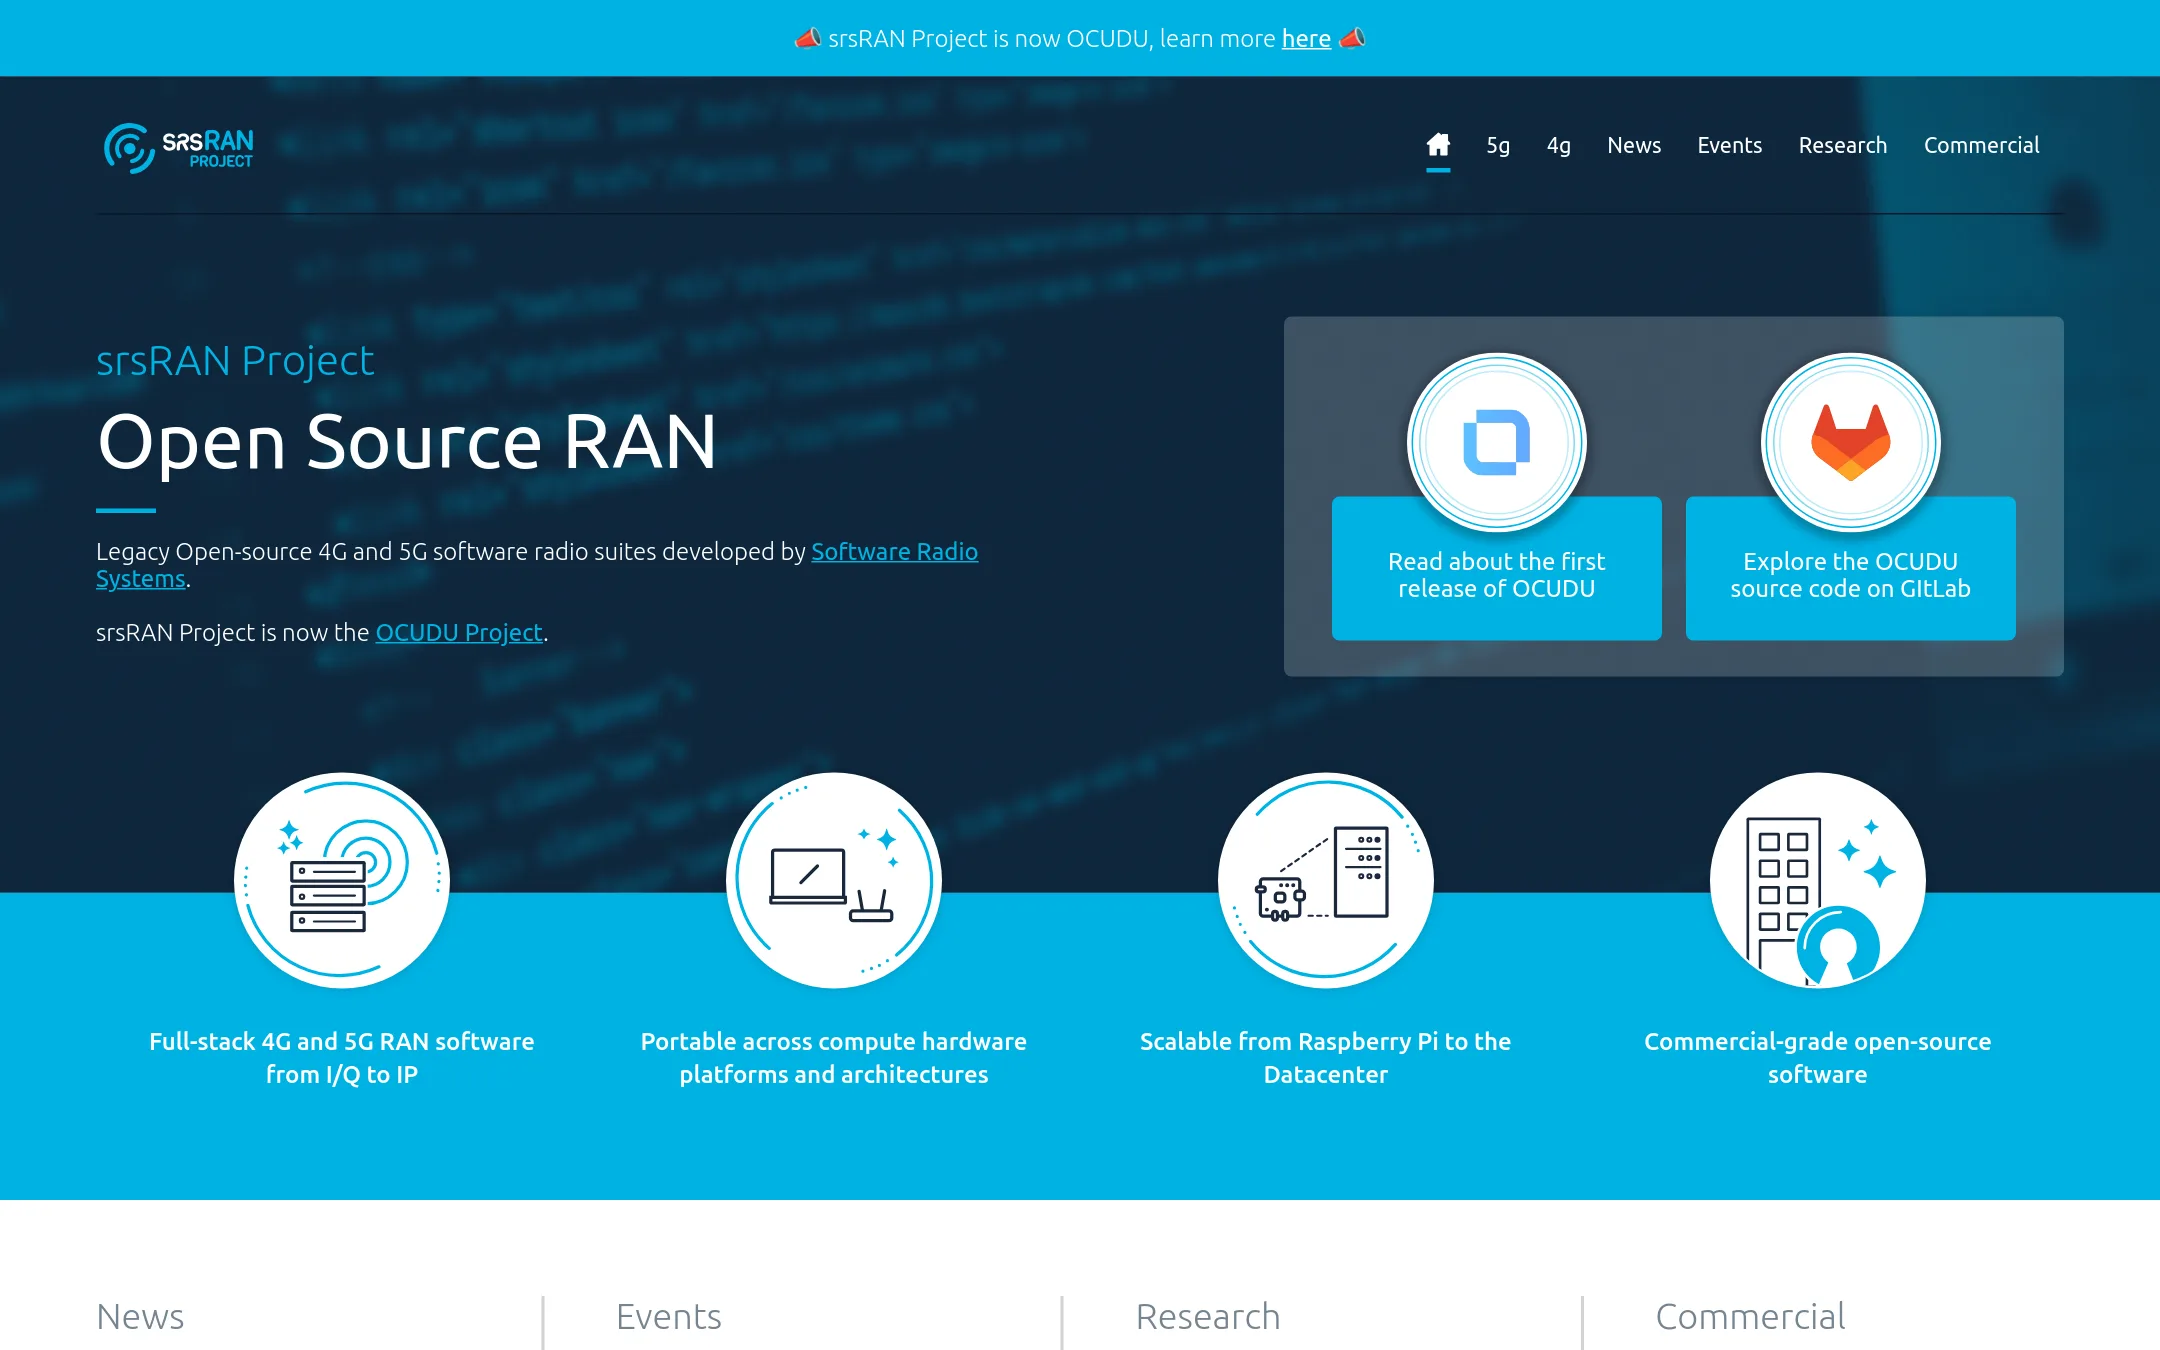This screenshot has width=2160, height=1350.
Task: Click 'Explore the OCUDU source code on GitLab'
Action: pos(1851,575)
